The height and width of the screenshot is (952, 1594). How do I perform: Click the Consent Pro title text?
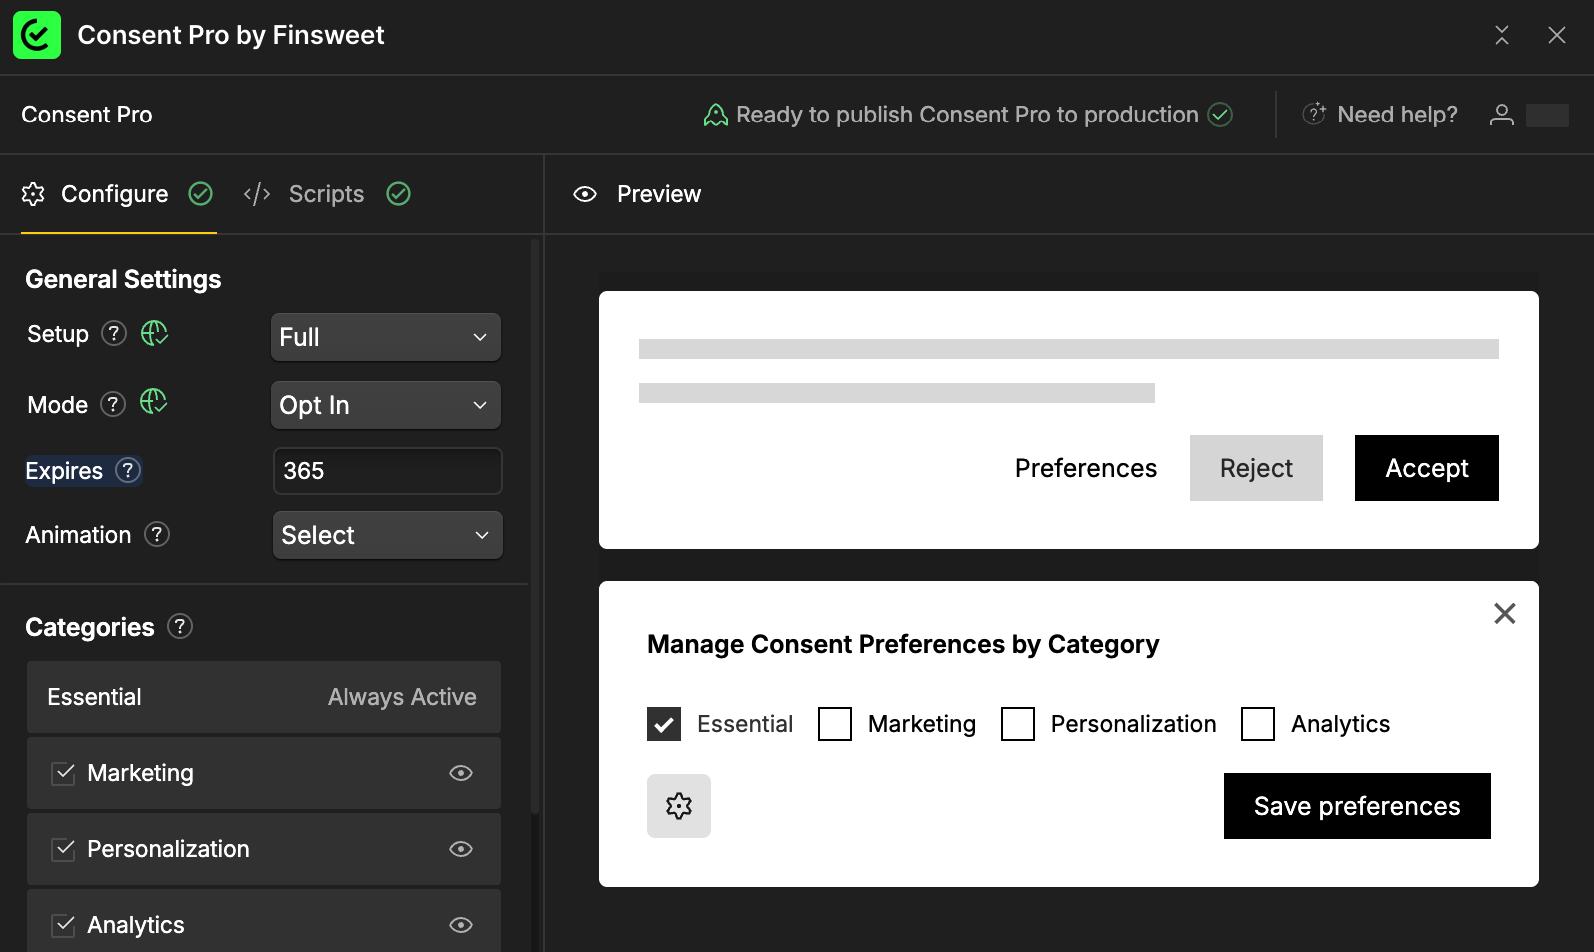[x=87, y=115]
